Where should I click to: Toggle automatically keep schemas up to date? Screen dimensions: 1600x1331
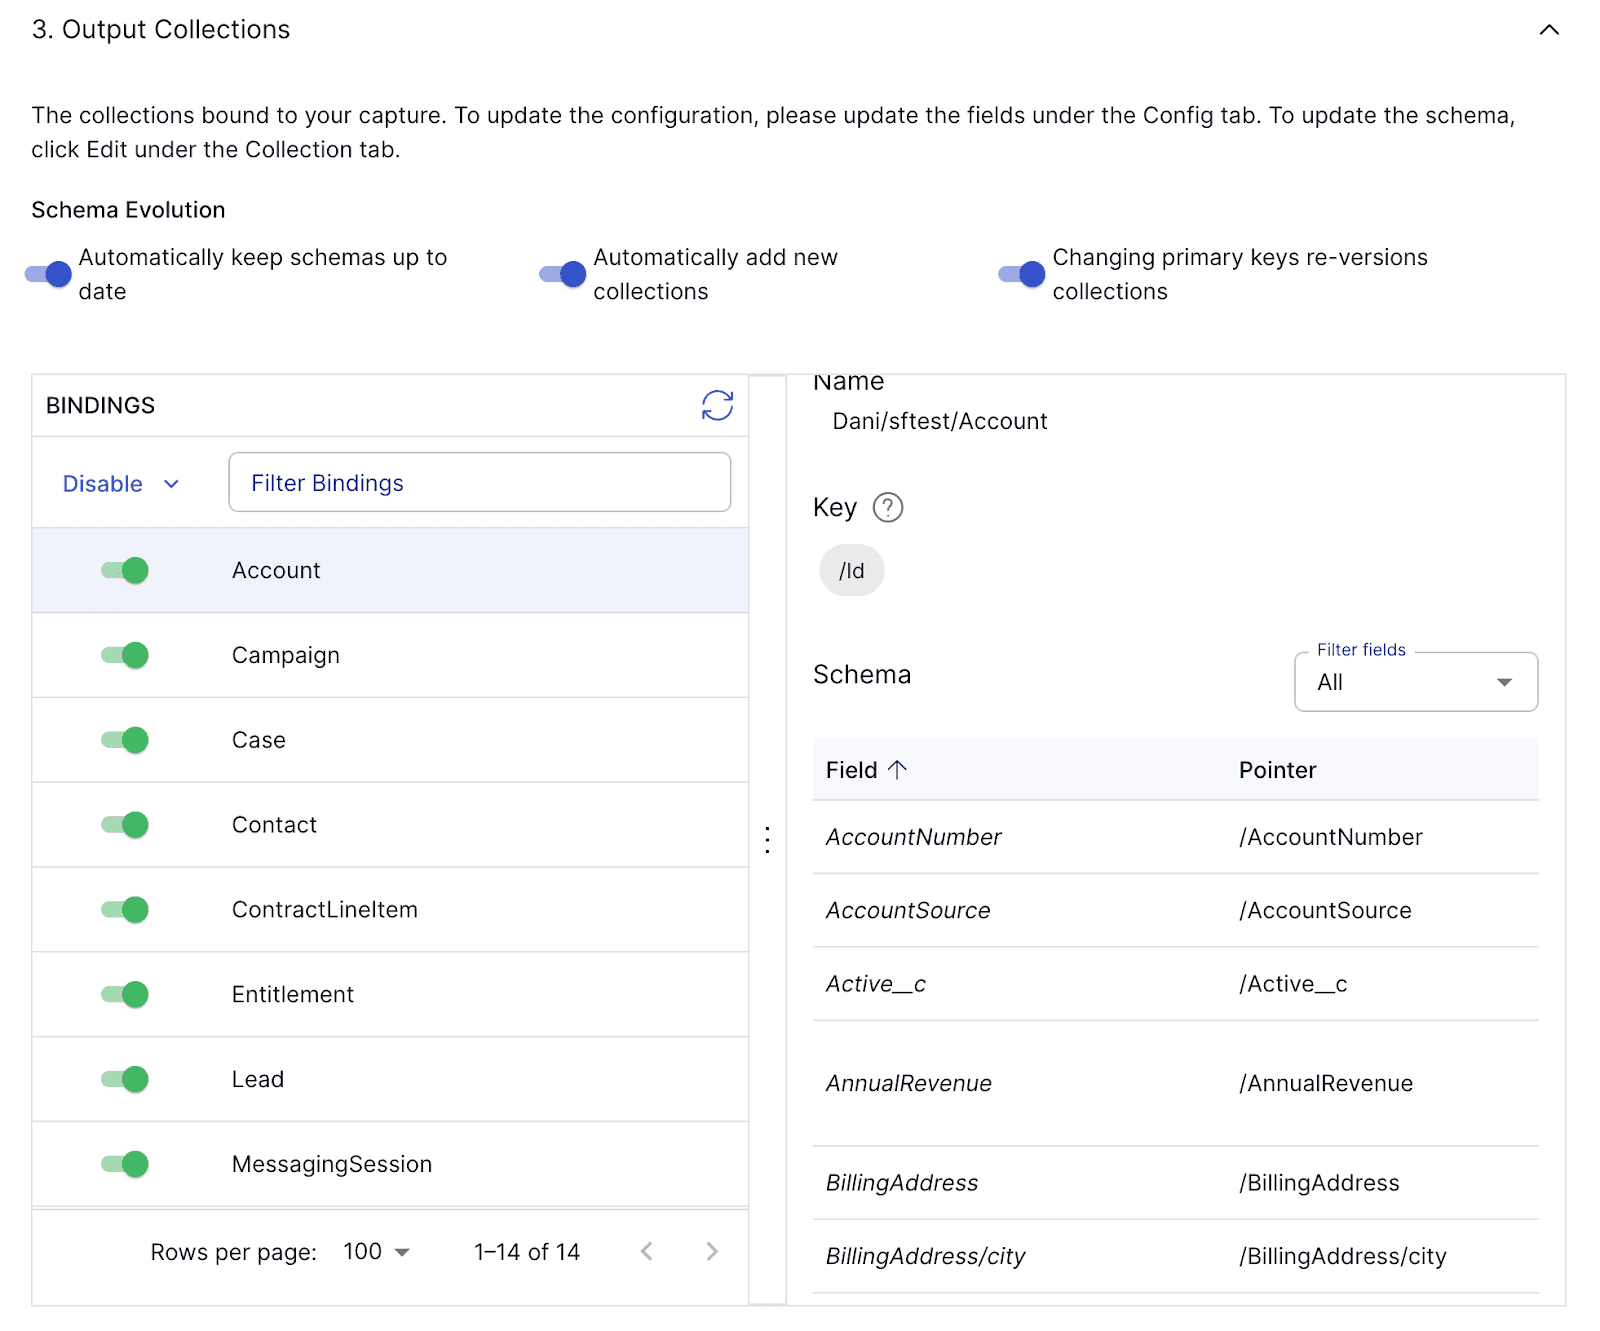pos(49,274)
